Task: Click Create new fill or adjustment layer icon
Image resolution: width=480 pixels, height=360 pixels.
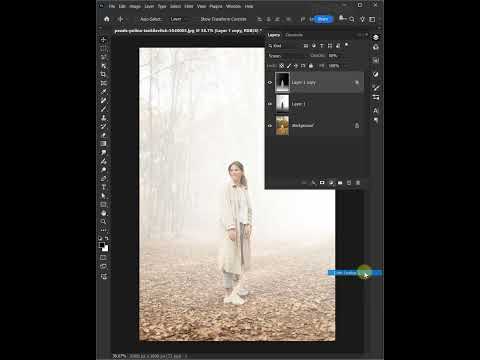Action: (331, 183)
